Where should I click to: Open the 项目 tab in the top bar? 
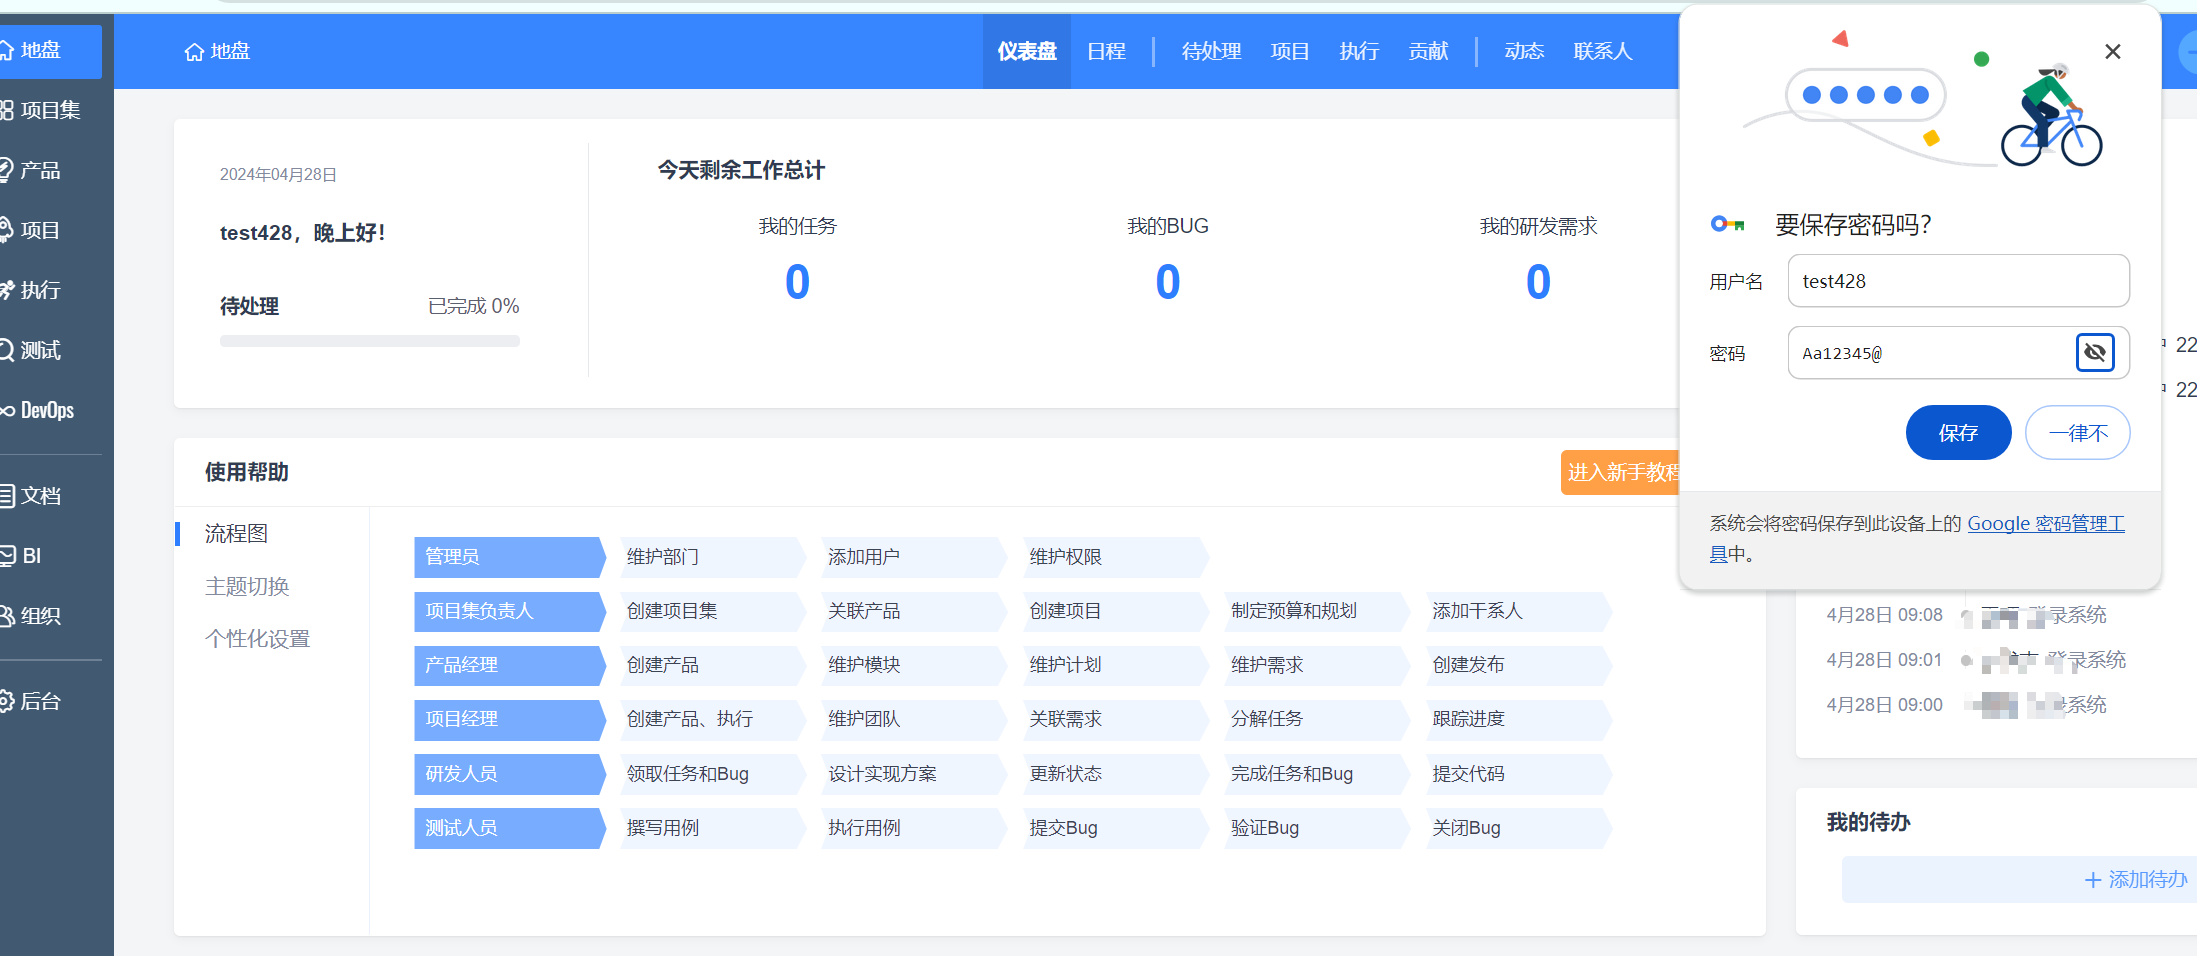point(1290,51)
